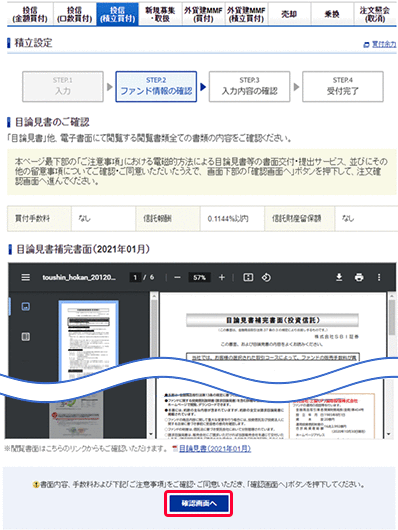Select the thumbnails view icon in sidebar
This screenshot has height=530, width=398.
click(x=26, y=307)
